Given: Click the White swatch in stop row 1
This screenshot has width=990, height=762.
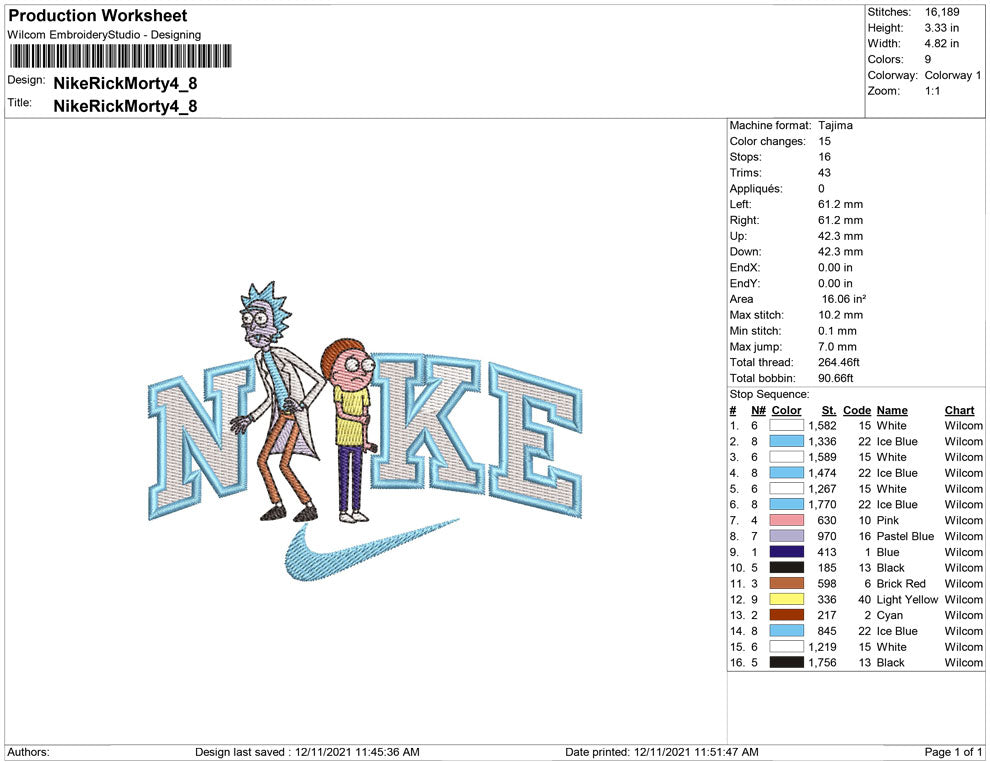Looking at the screenshot, I should [x=786, y=426].
